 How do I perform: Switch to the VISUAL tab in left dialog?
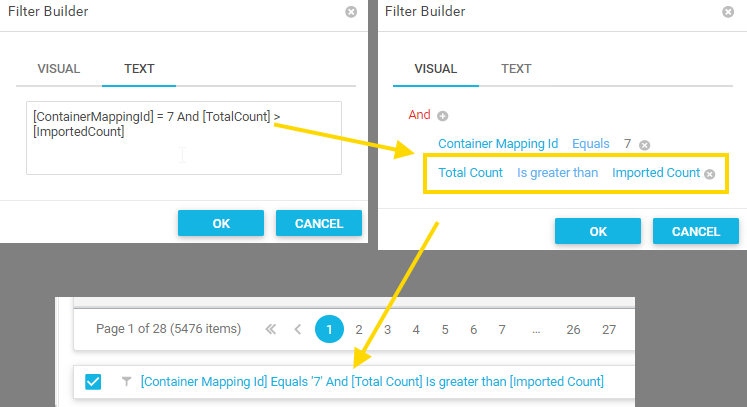(58, 69)
